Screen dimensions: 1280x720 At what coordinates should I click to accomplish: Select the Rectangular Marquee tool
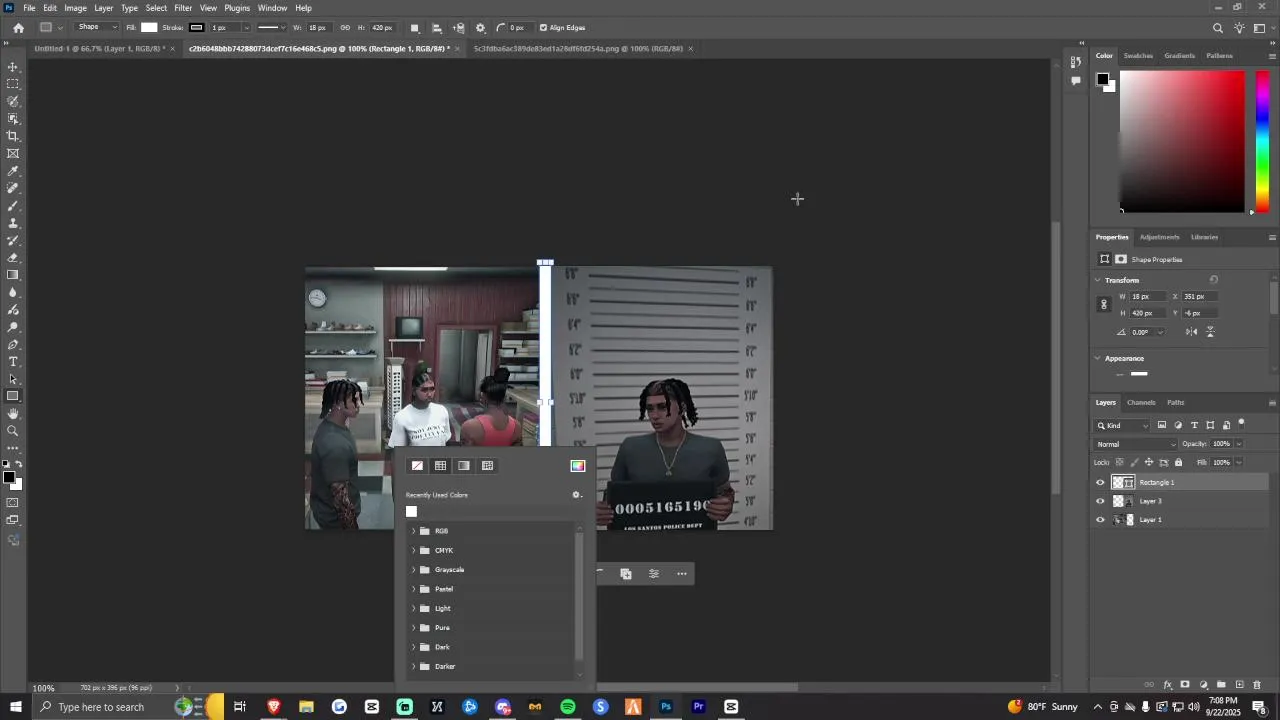[x=13, y=84]
